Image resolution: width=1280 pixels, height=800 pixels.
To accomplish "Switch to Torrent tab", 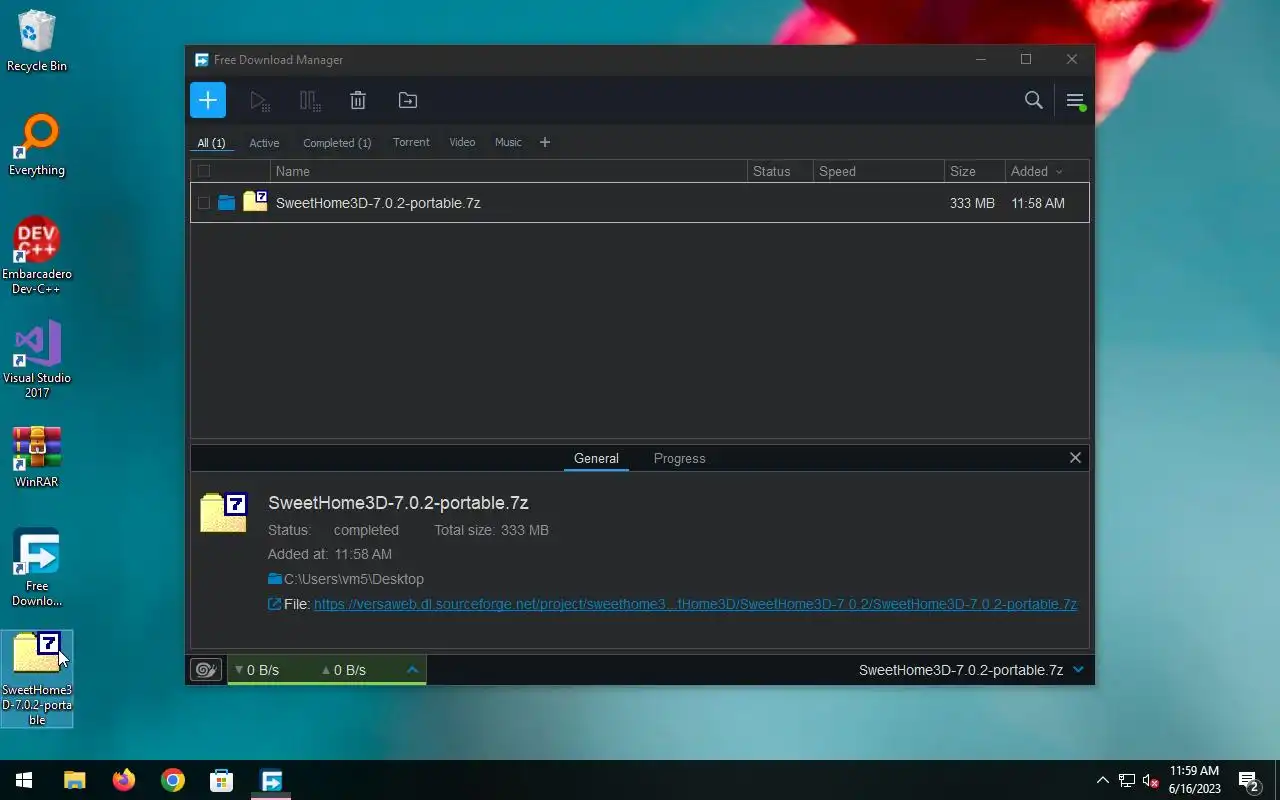I will (x=411, y=142).
